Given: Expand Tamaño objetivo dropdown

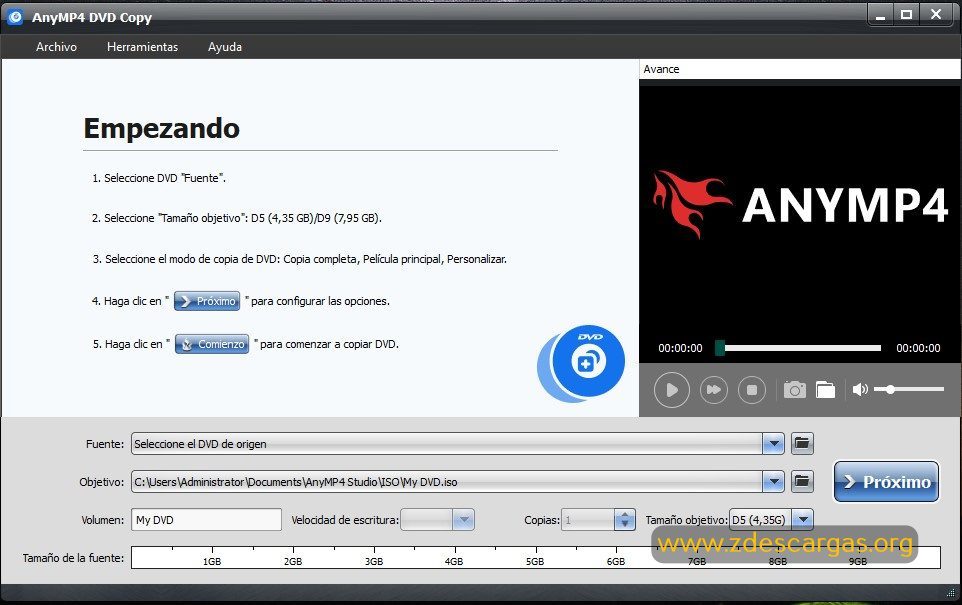Looking at the screenshot, I should click(x=802, y=520).
